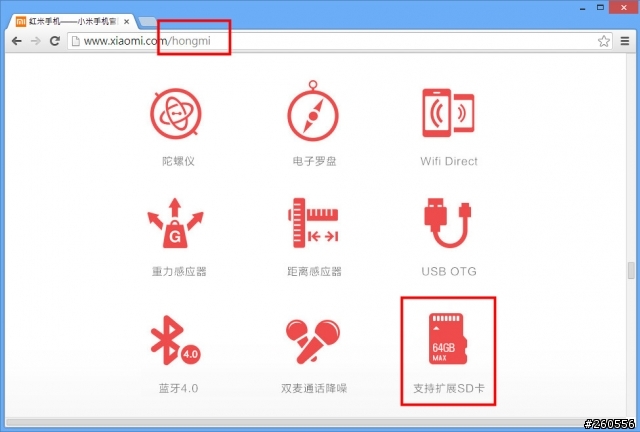The image size is (640, 432).
Task: Click the 双麦通话降噪 label
Action: click(x=314, y=388)
